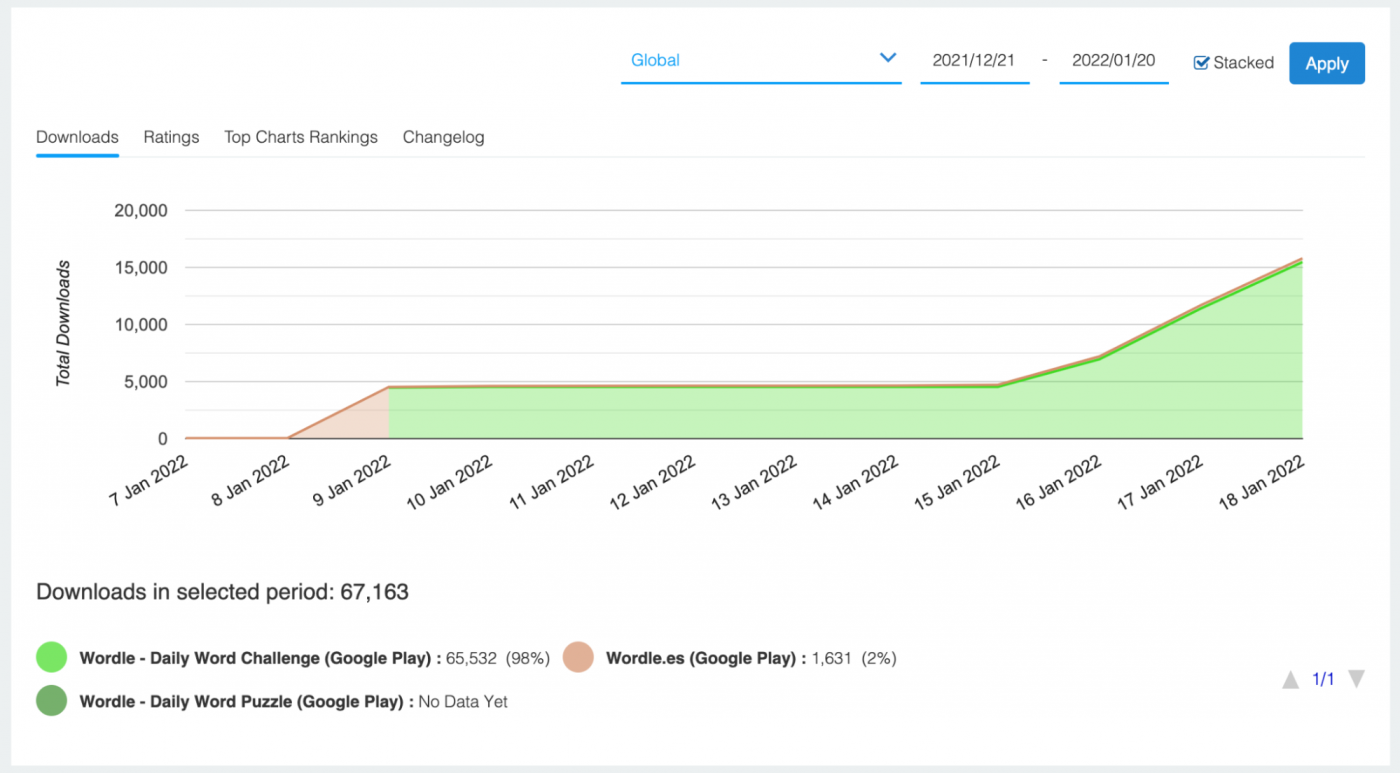Click the 9 Jan 2022 axis label
1400x773 pixels.
point(350,481)
